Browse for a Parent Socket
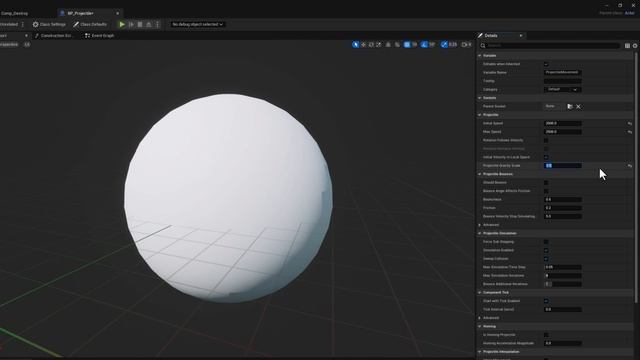This screenshot has height=360, width=640. tap(570, 107)
